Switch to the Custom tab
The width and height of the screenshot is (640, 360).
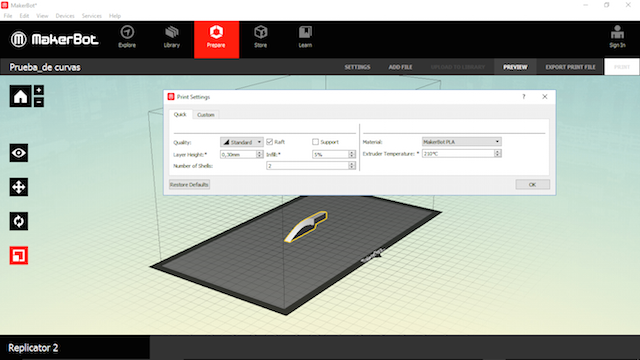tap(206, 115)
